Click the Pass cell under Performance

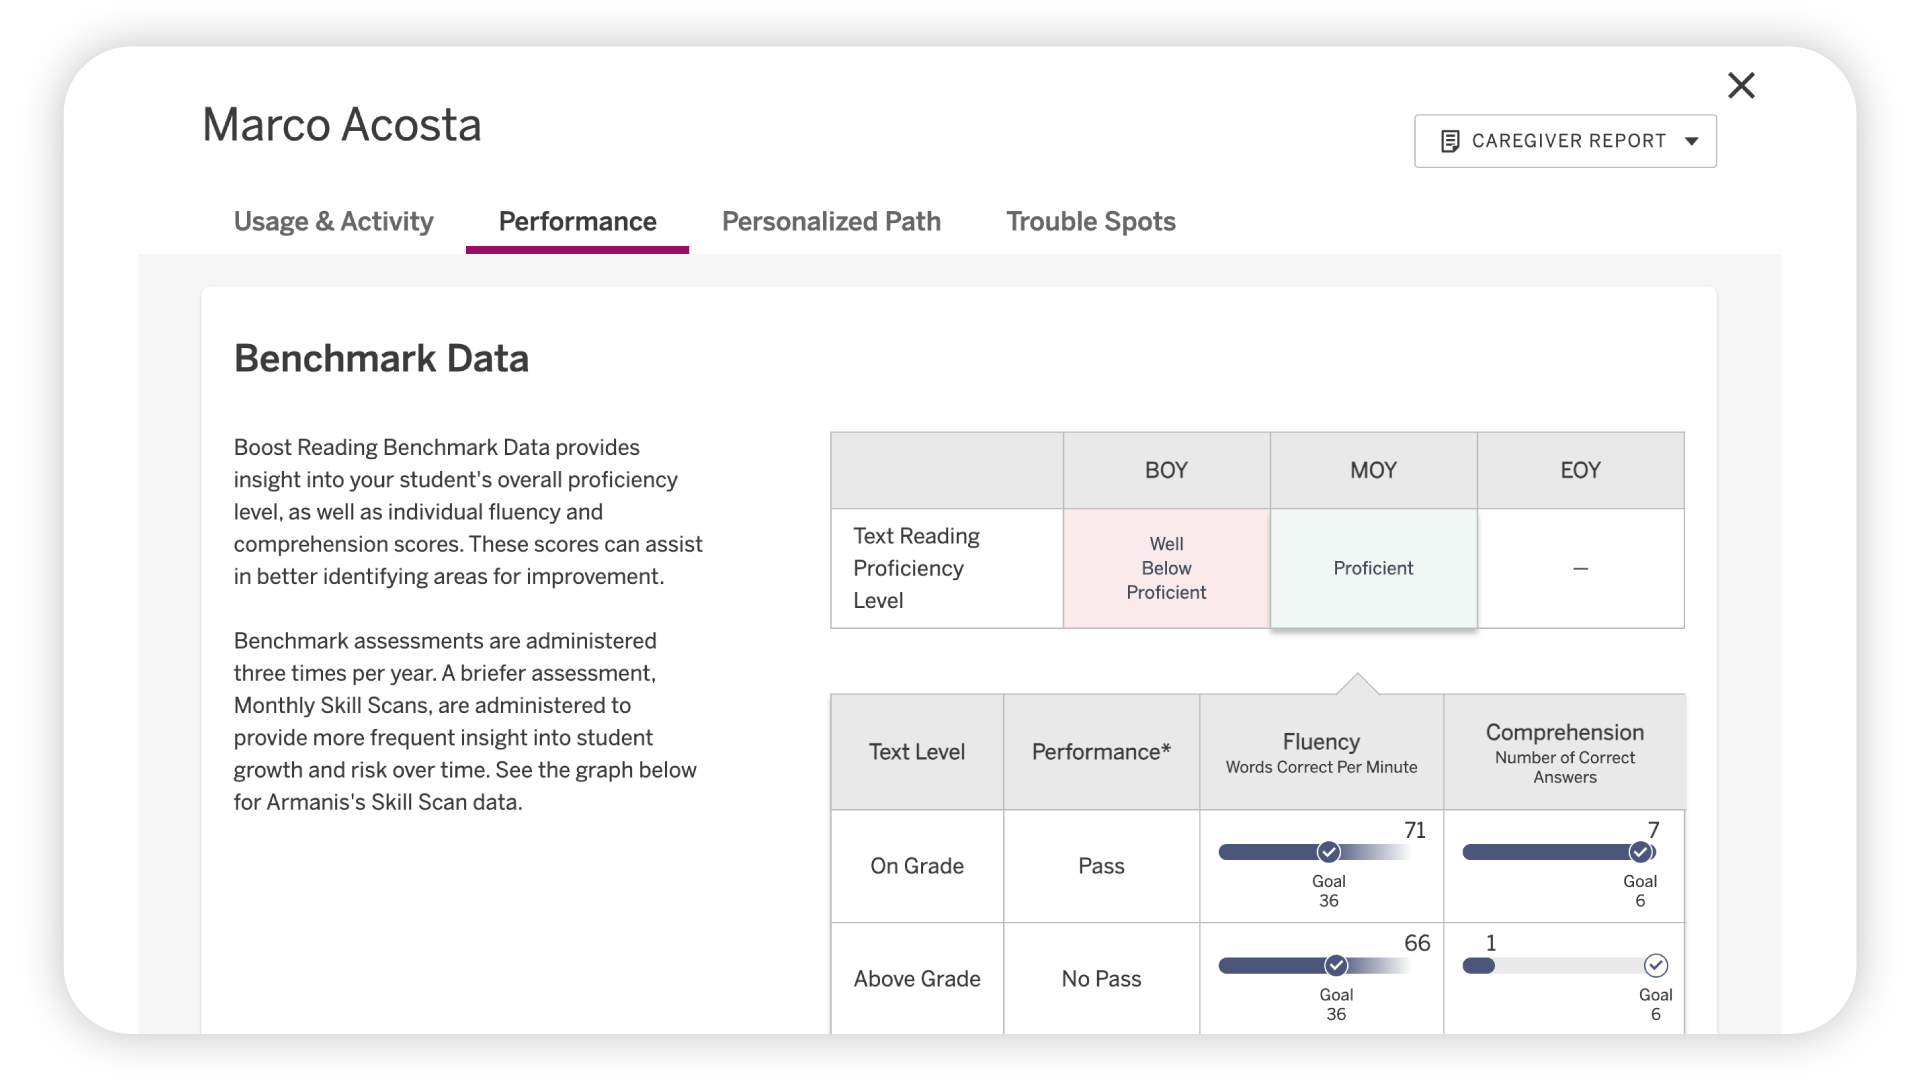(1101, 866)
